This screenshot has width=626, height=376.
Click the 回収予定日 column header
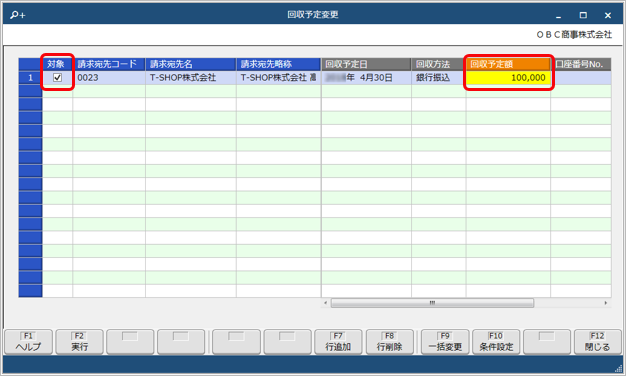click(366, 64)
